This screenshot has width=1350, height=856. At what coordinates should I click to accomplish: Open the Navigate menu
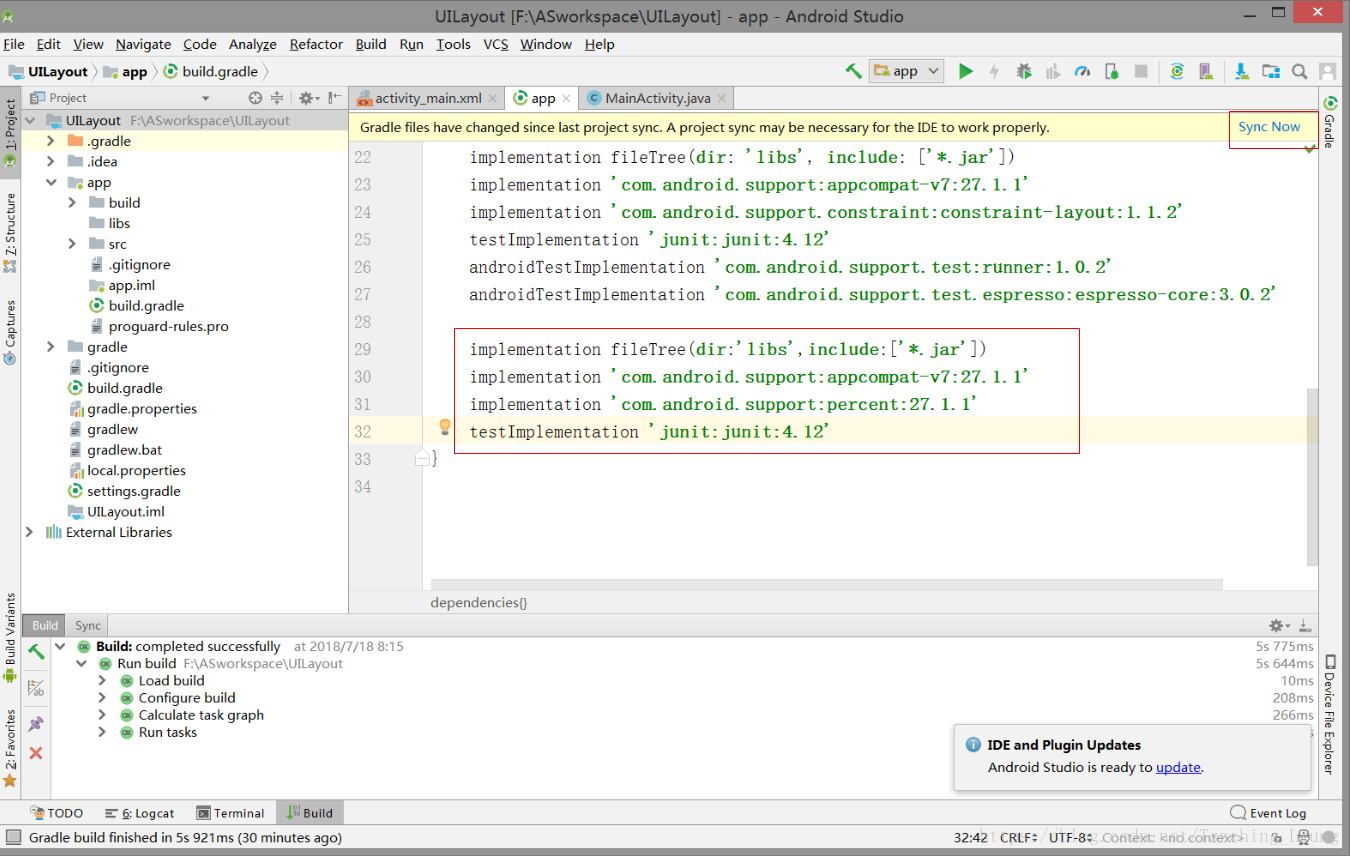tap(143, 44)
